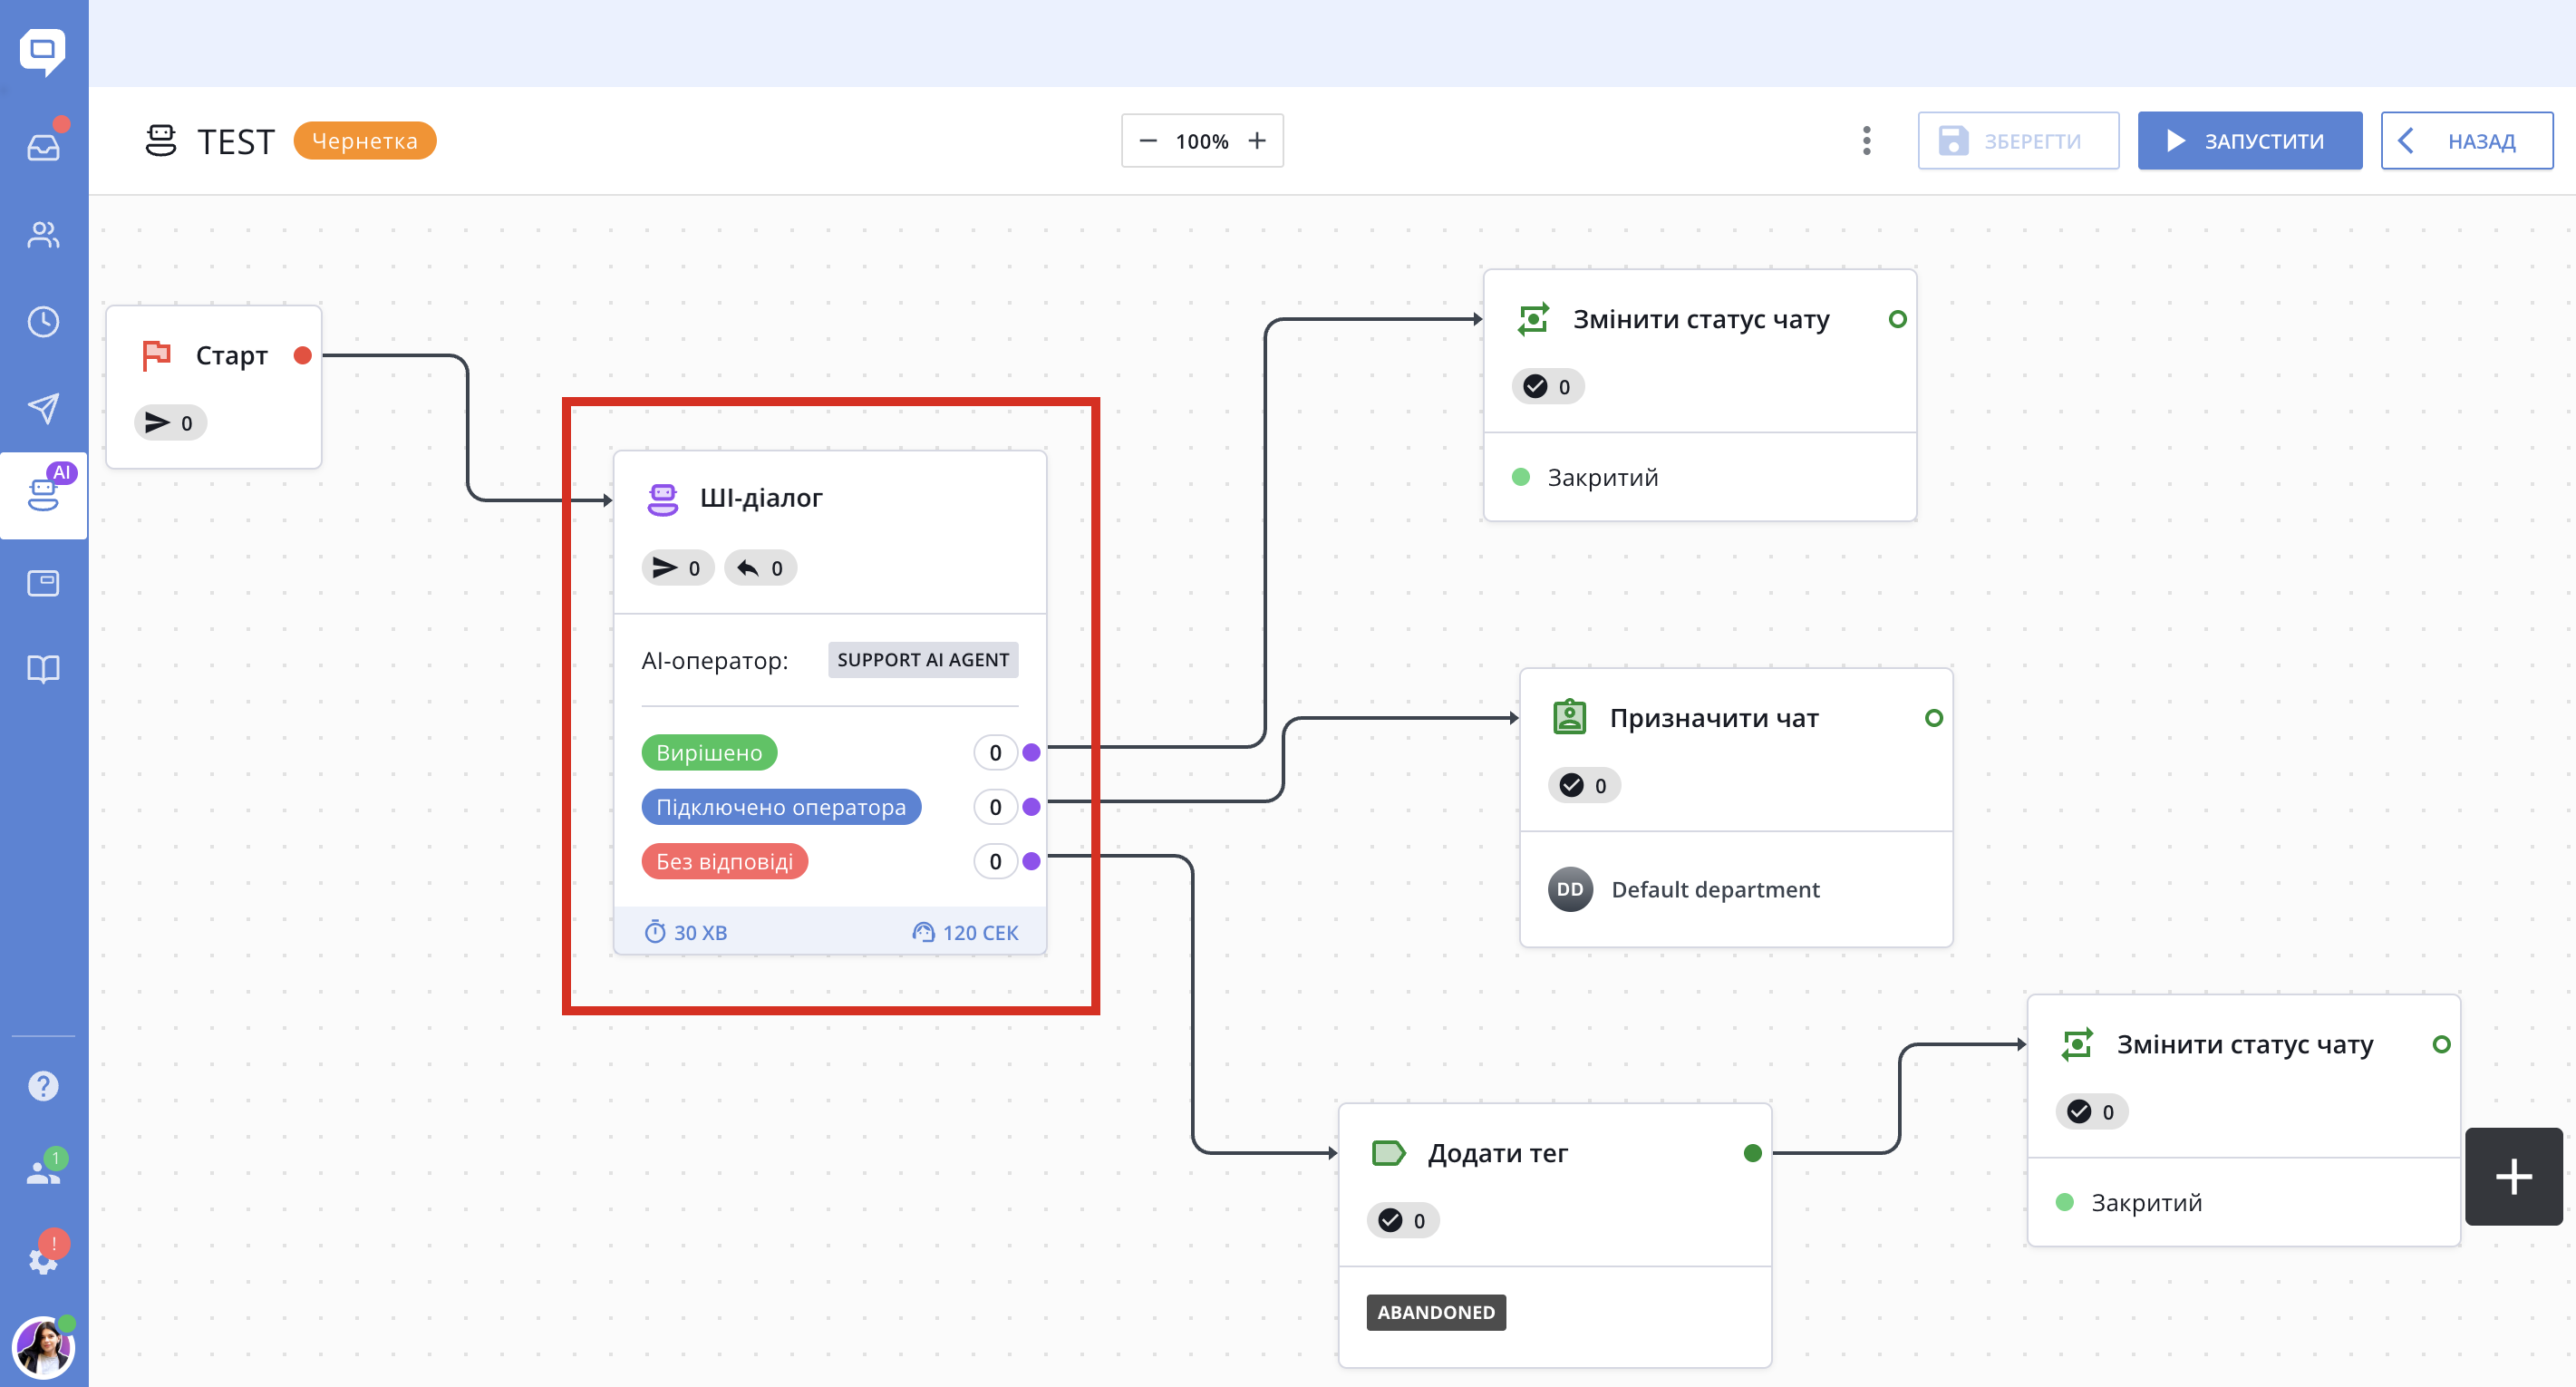Click the ЗАПУСТИТИ launch button

[x=2250, y=141]
